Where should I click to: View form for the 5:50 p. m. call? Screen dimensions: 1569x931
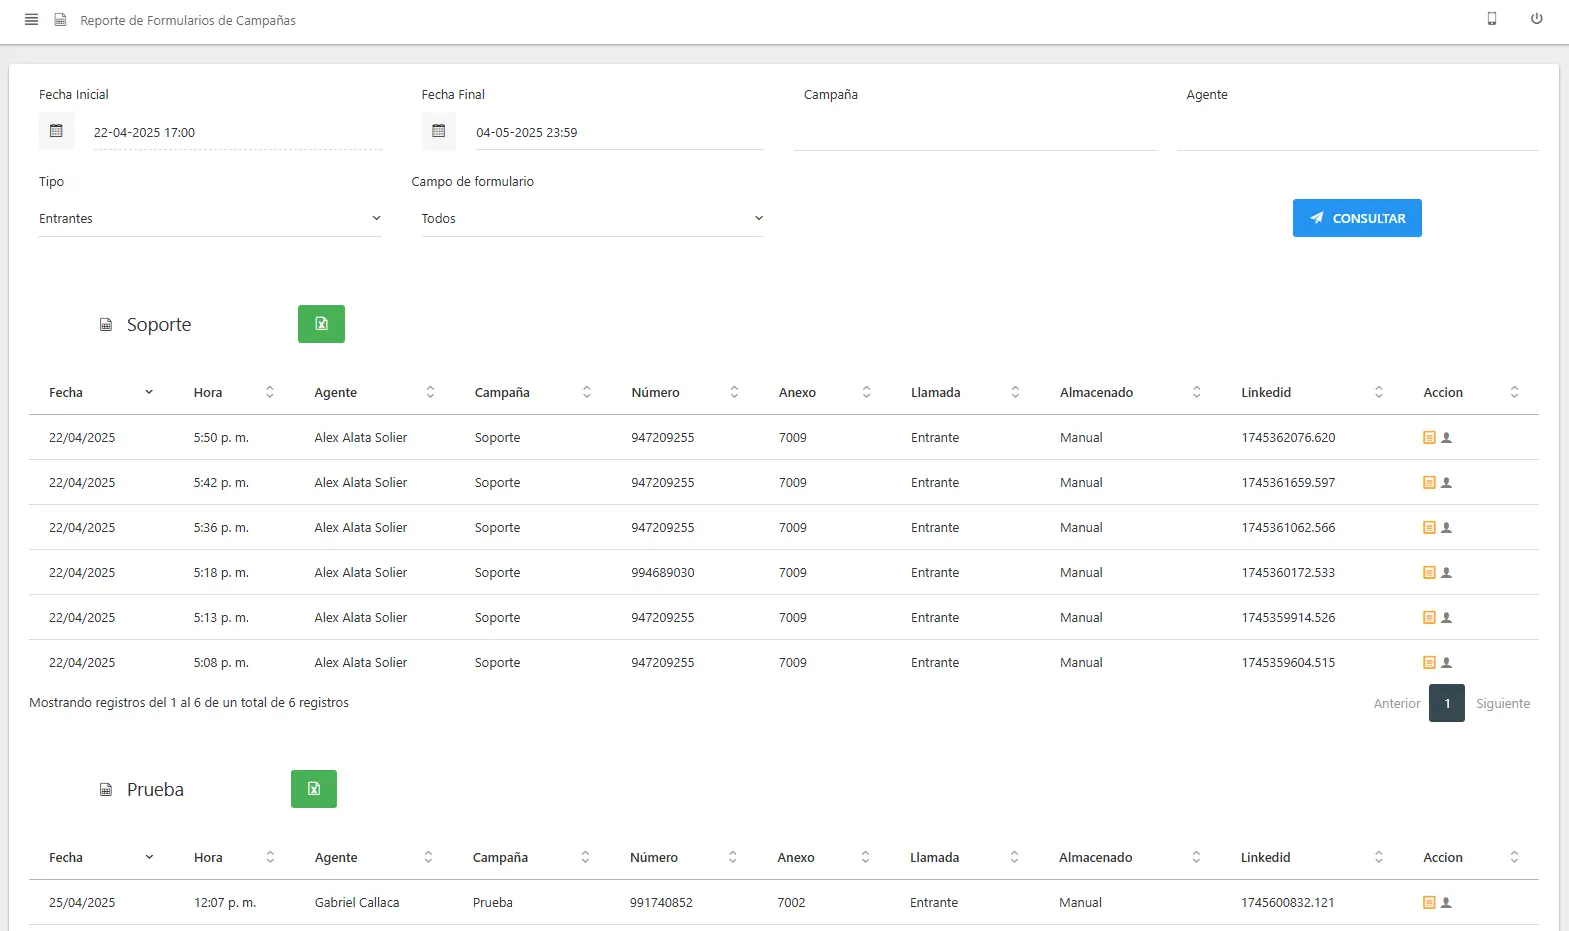1429,437
